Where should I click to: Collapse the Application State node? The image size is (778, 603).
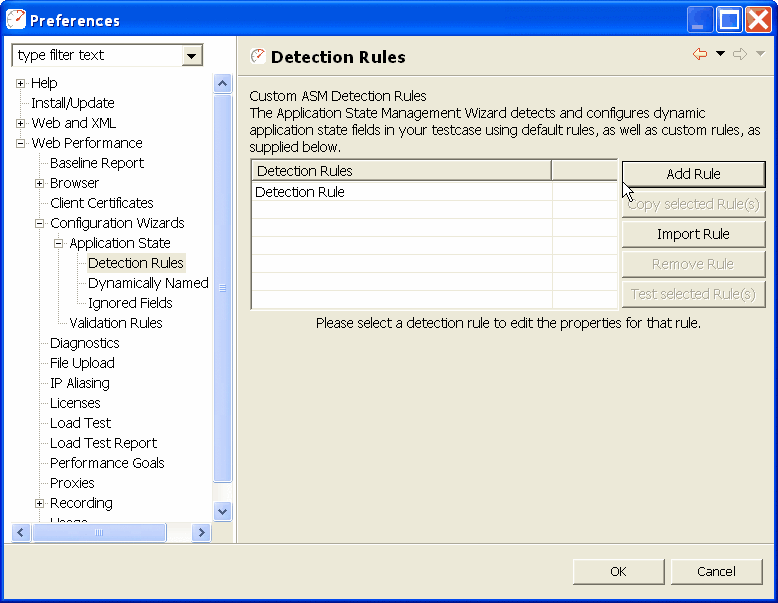pos(59,243)
